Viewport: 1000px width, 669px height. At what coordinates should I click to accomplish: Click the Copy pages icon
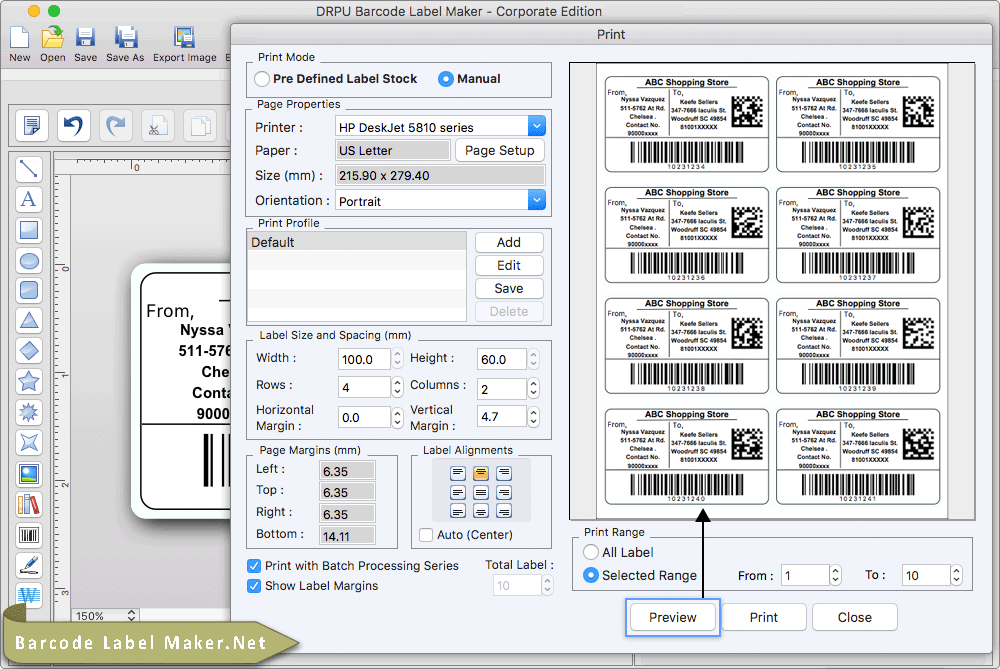200,125
